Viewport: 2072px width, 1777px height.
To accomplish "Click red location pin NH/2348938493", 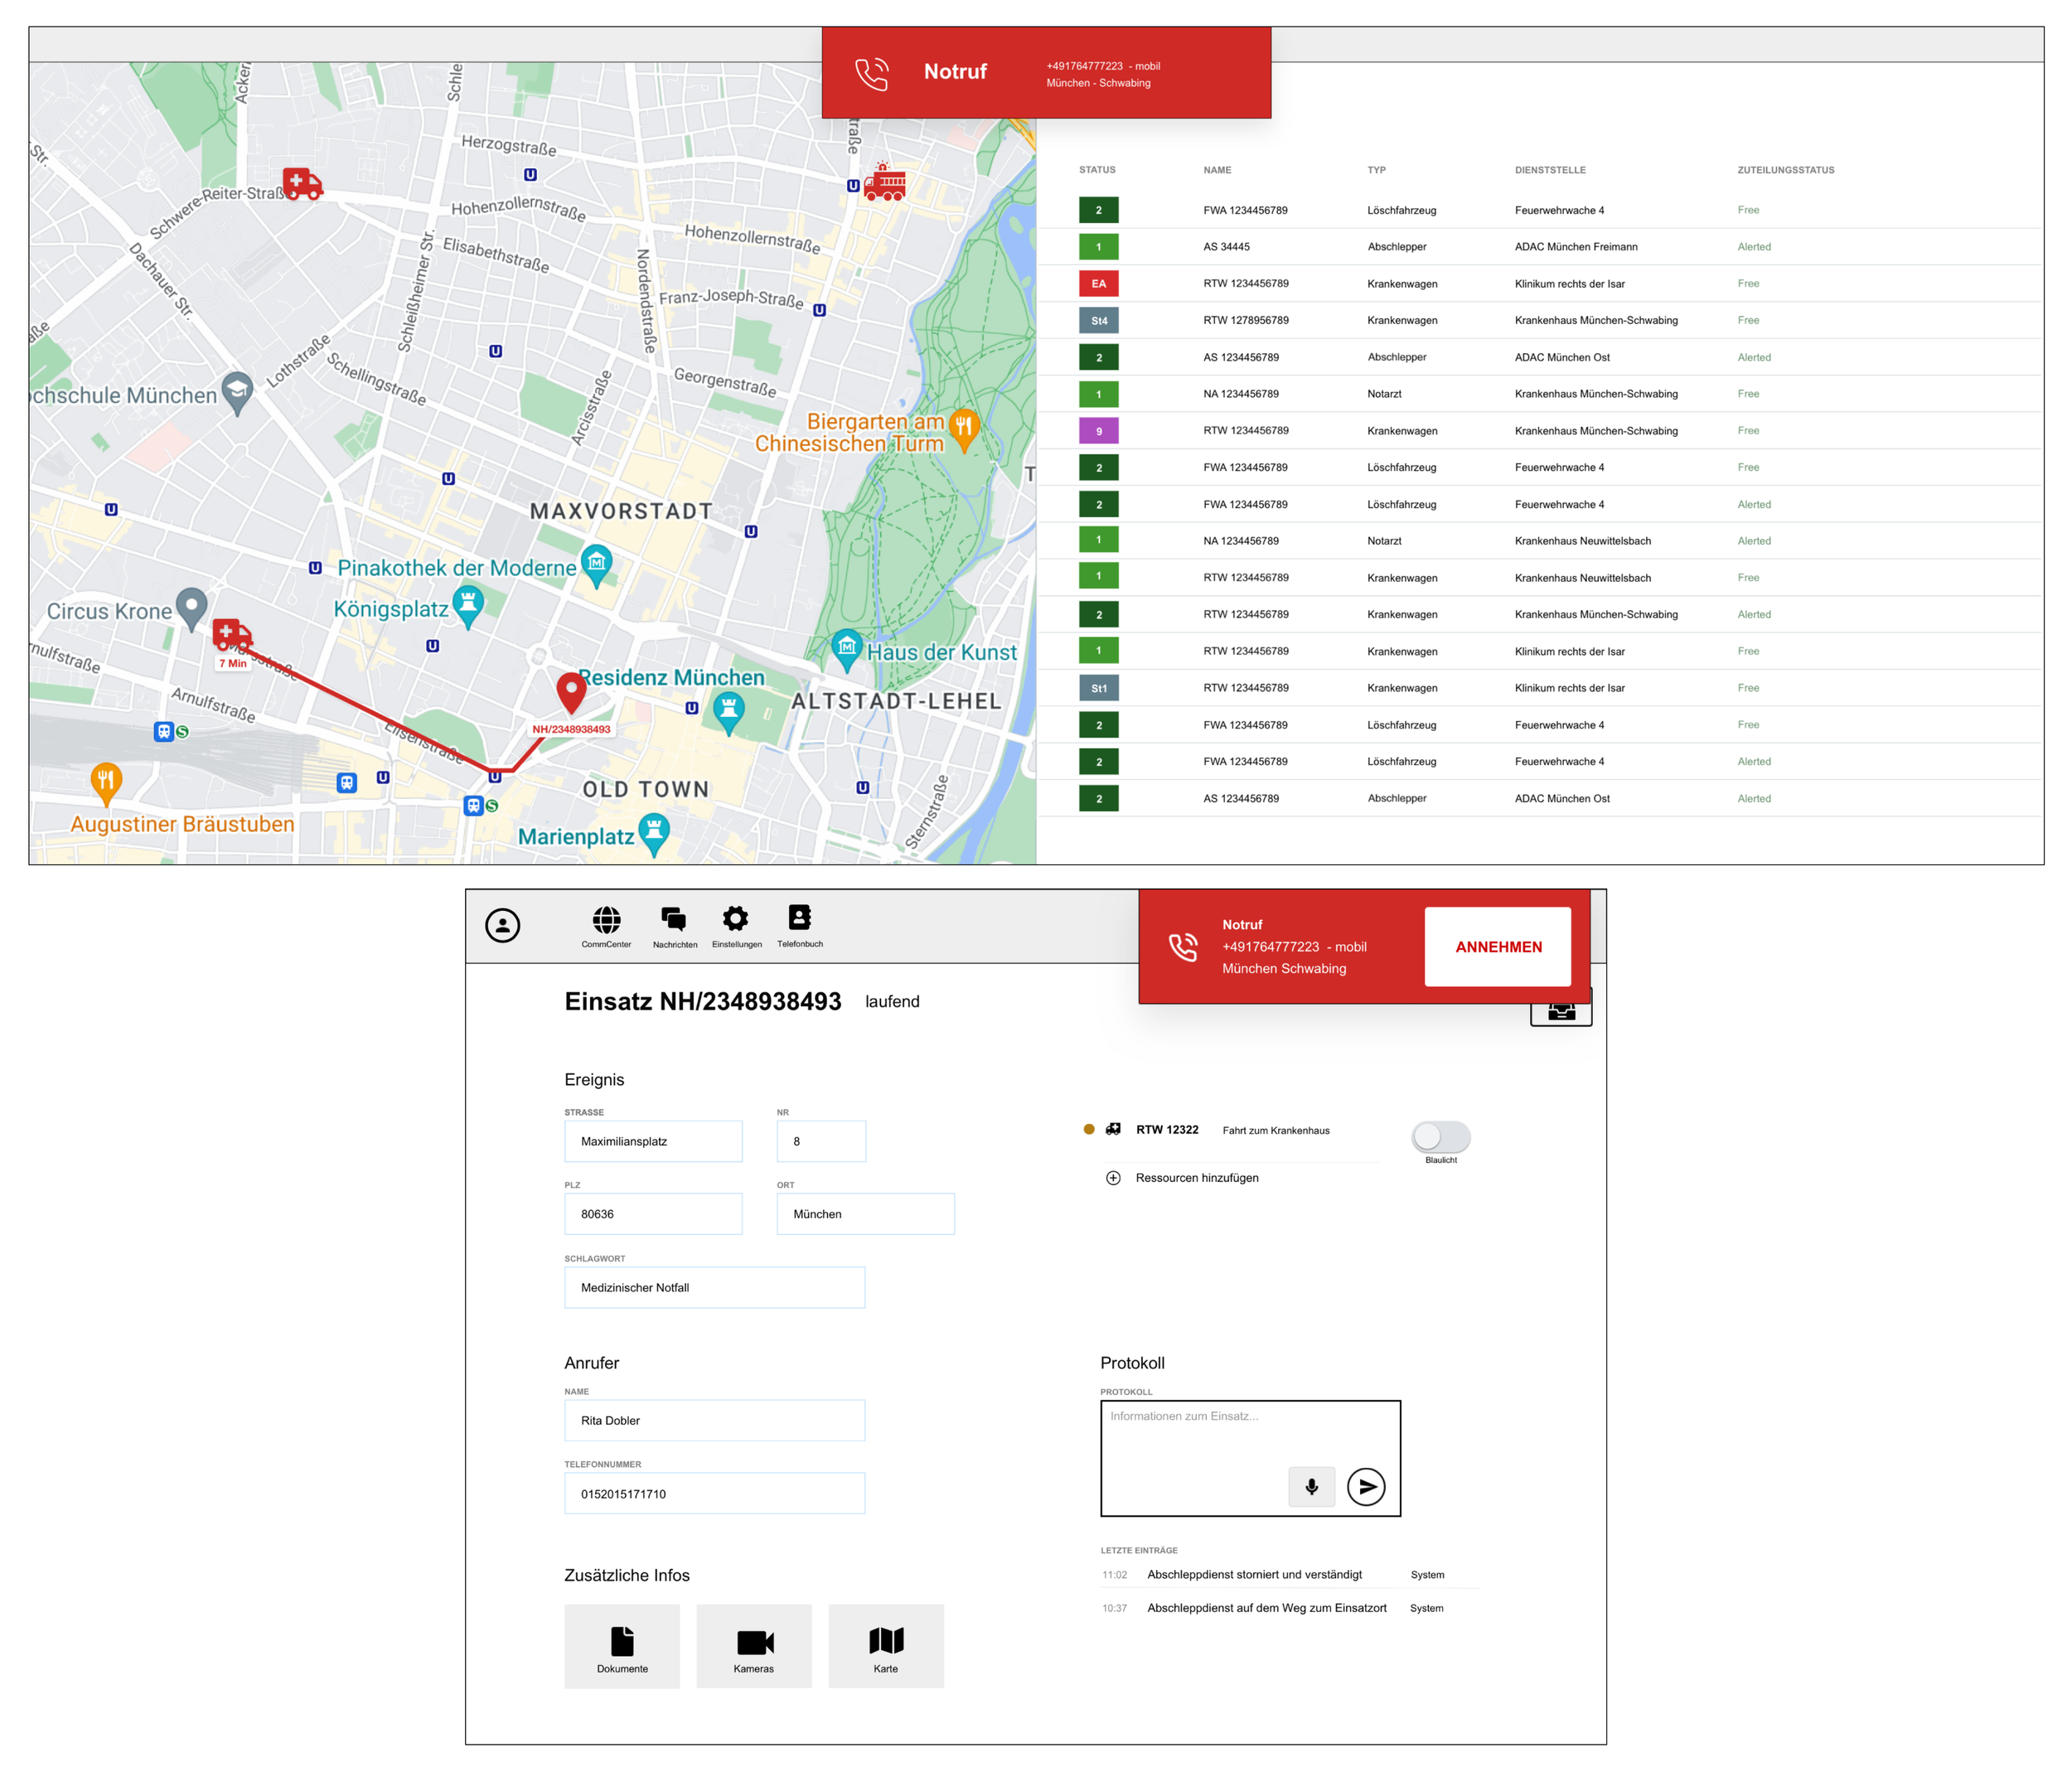I will point(571,692).
